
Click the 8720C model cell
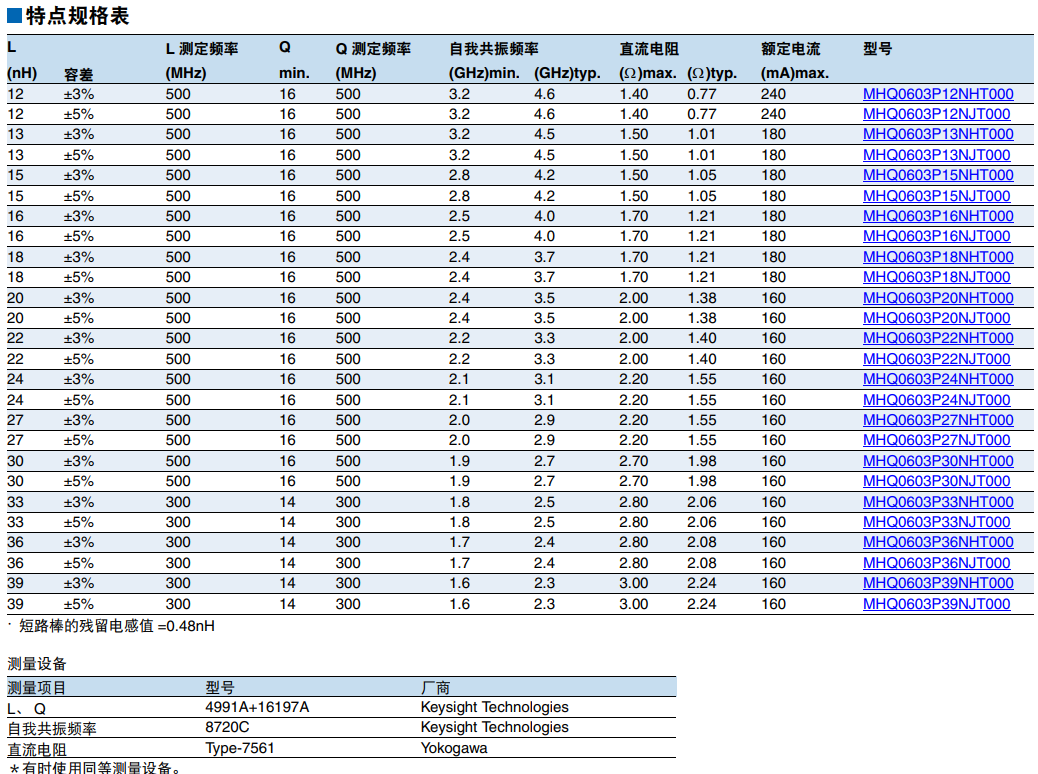tap(227, 727)
